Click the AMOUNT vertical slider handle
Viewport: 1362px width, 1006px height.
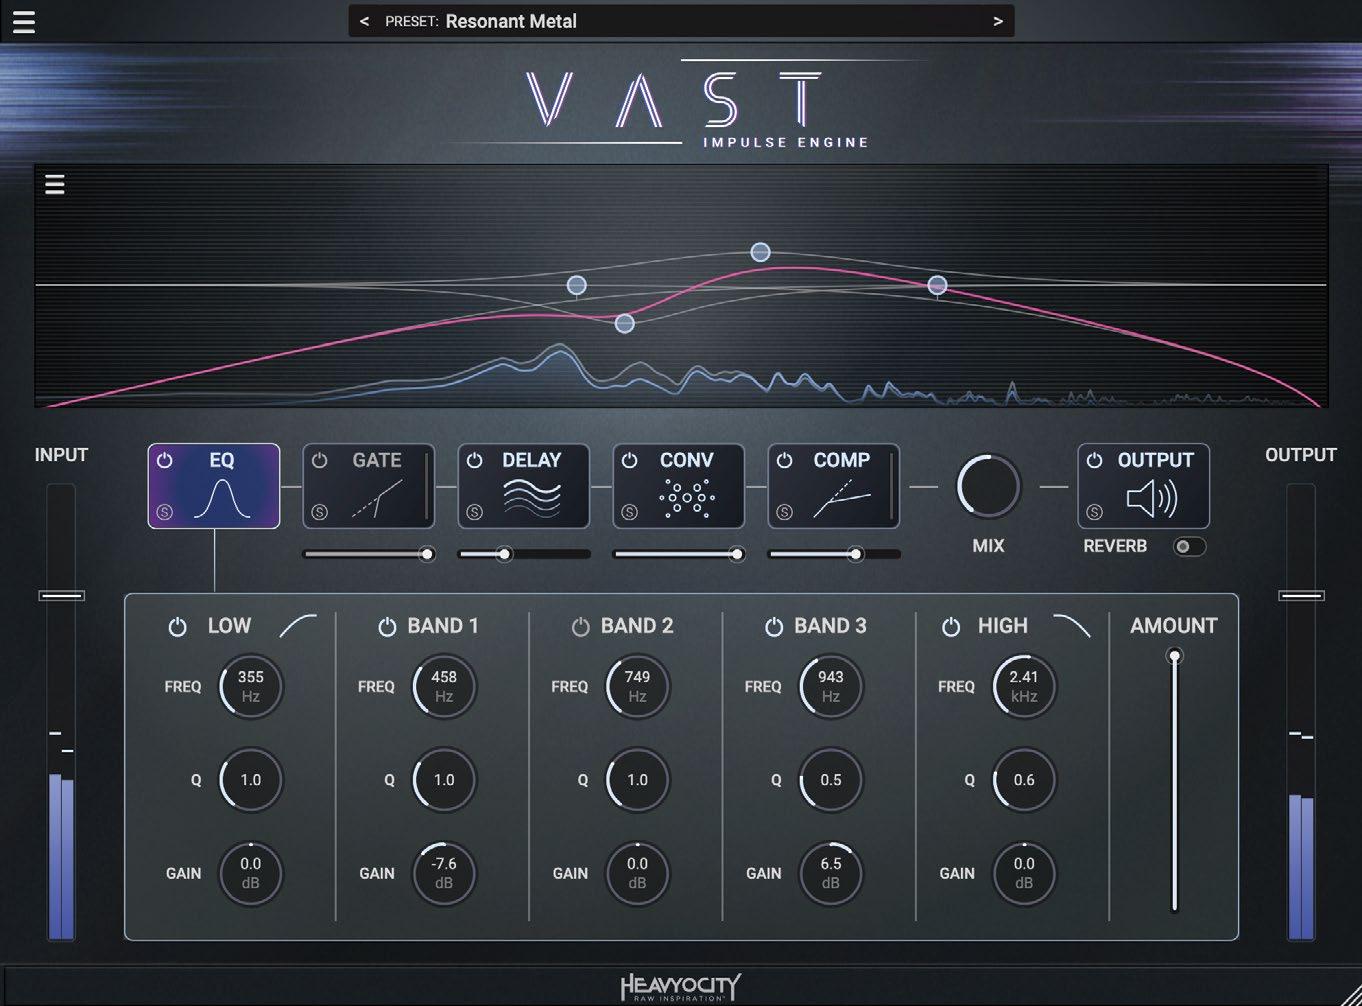tap(1175, 656)
